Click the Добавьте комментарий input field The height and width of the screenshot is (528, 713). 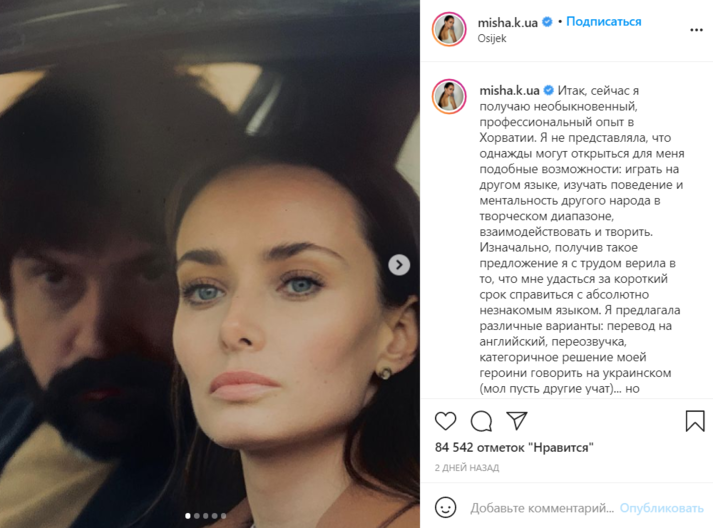[542, 508]
